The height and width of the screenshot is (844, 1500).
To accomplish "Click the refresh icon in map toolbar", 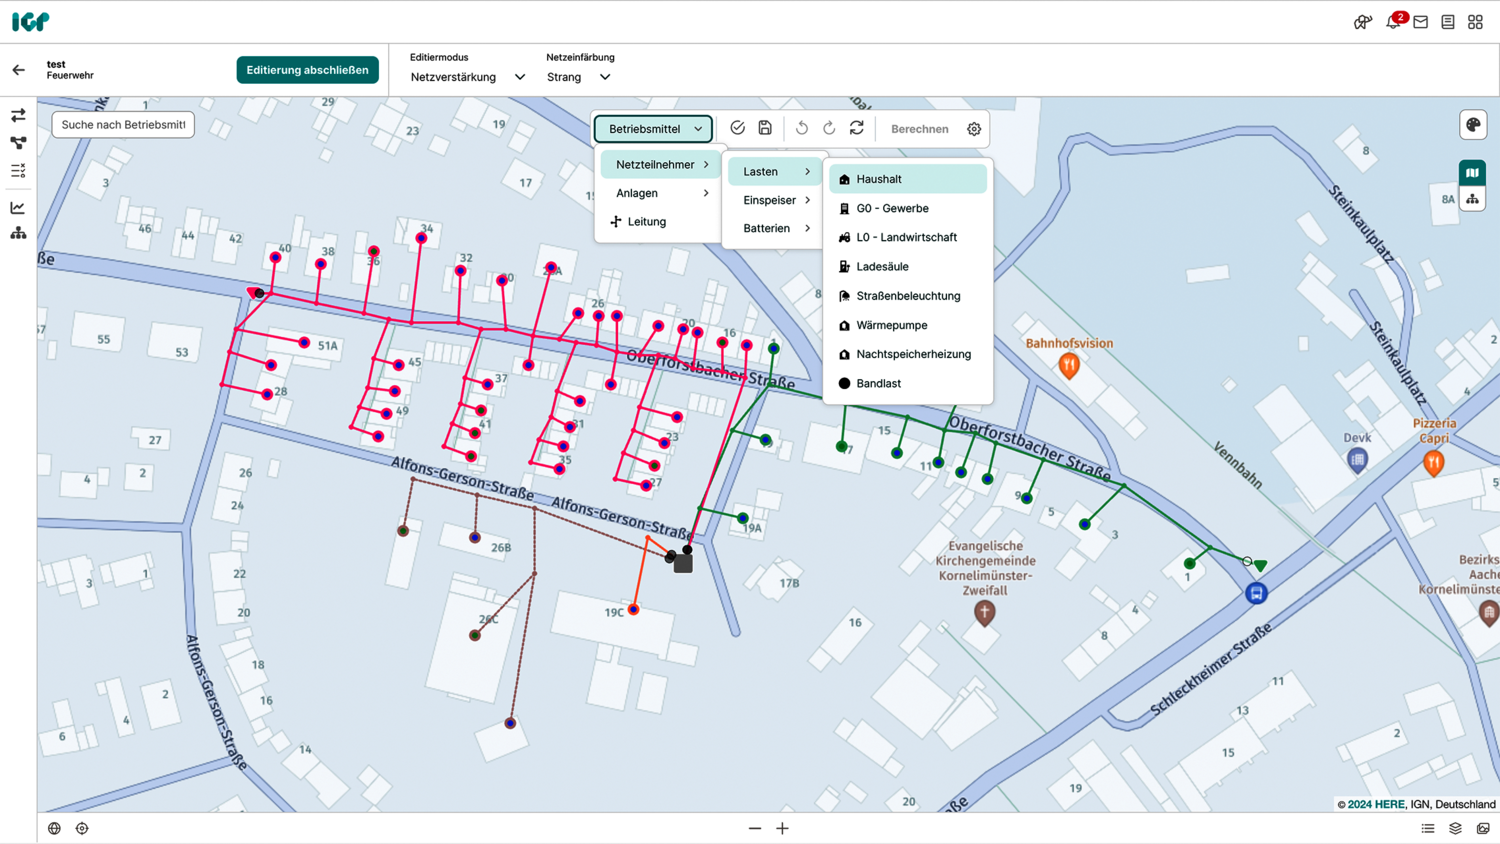I will (857, 128).
